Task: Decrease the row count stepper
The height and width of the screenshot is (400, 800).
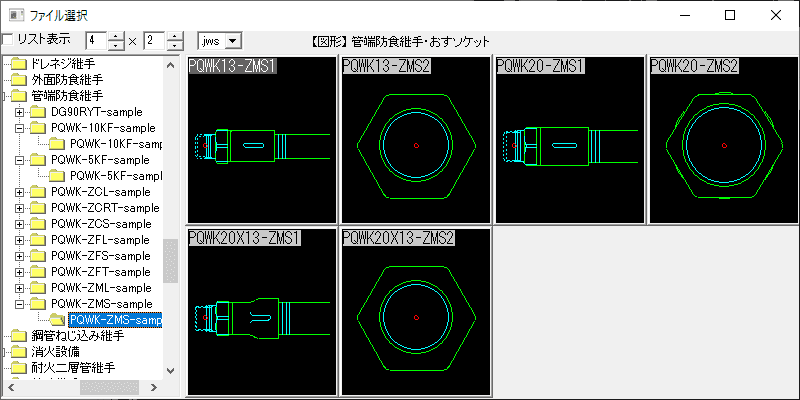Action: point(175,46)
